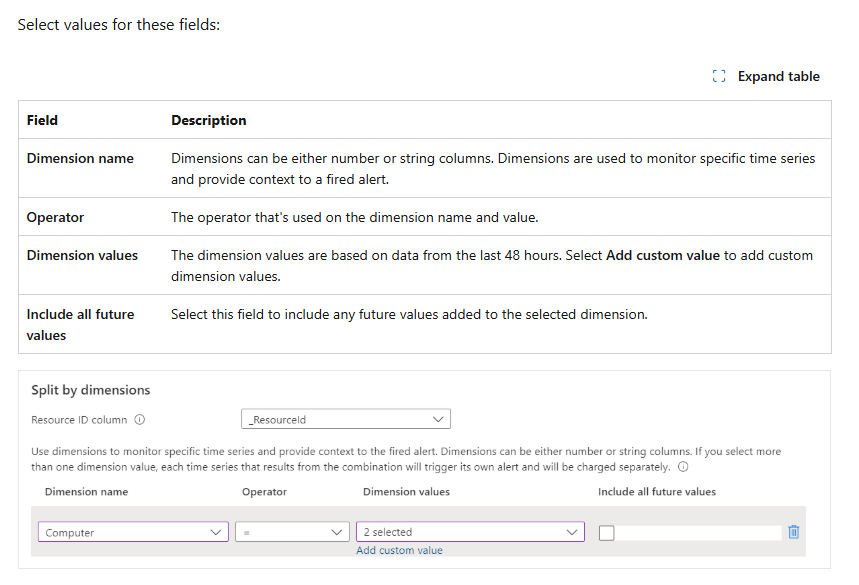
Task: Click the 'Dimension values' table row label
Action: pos(82,255)
